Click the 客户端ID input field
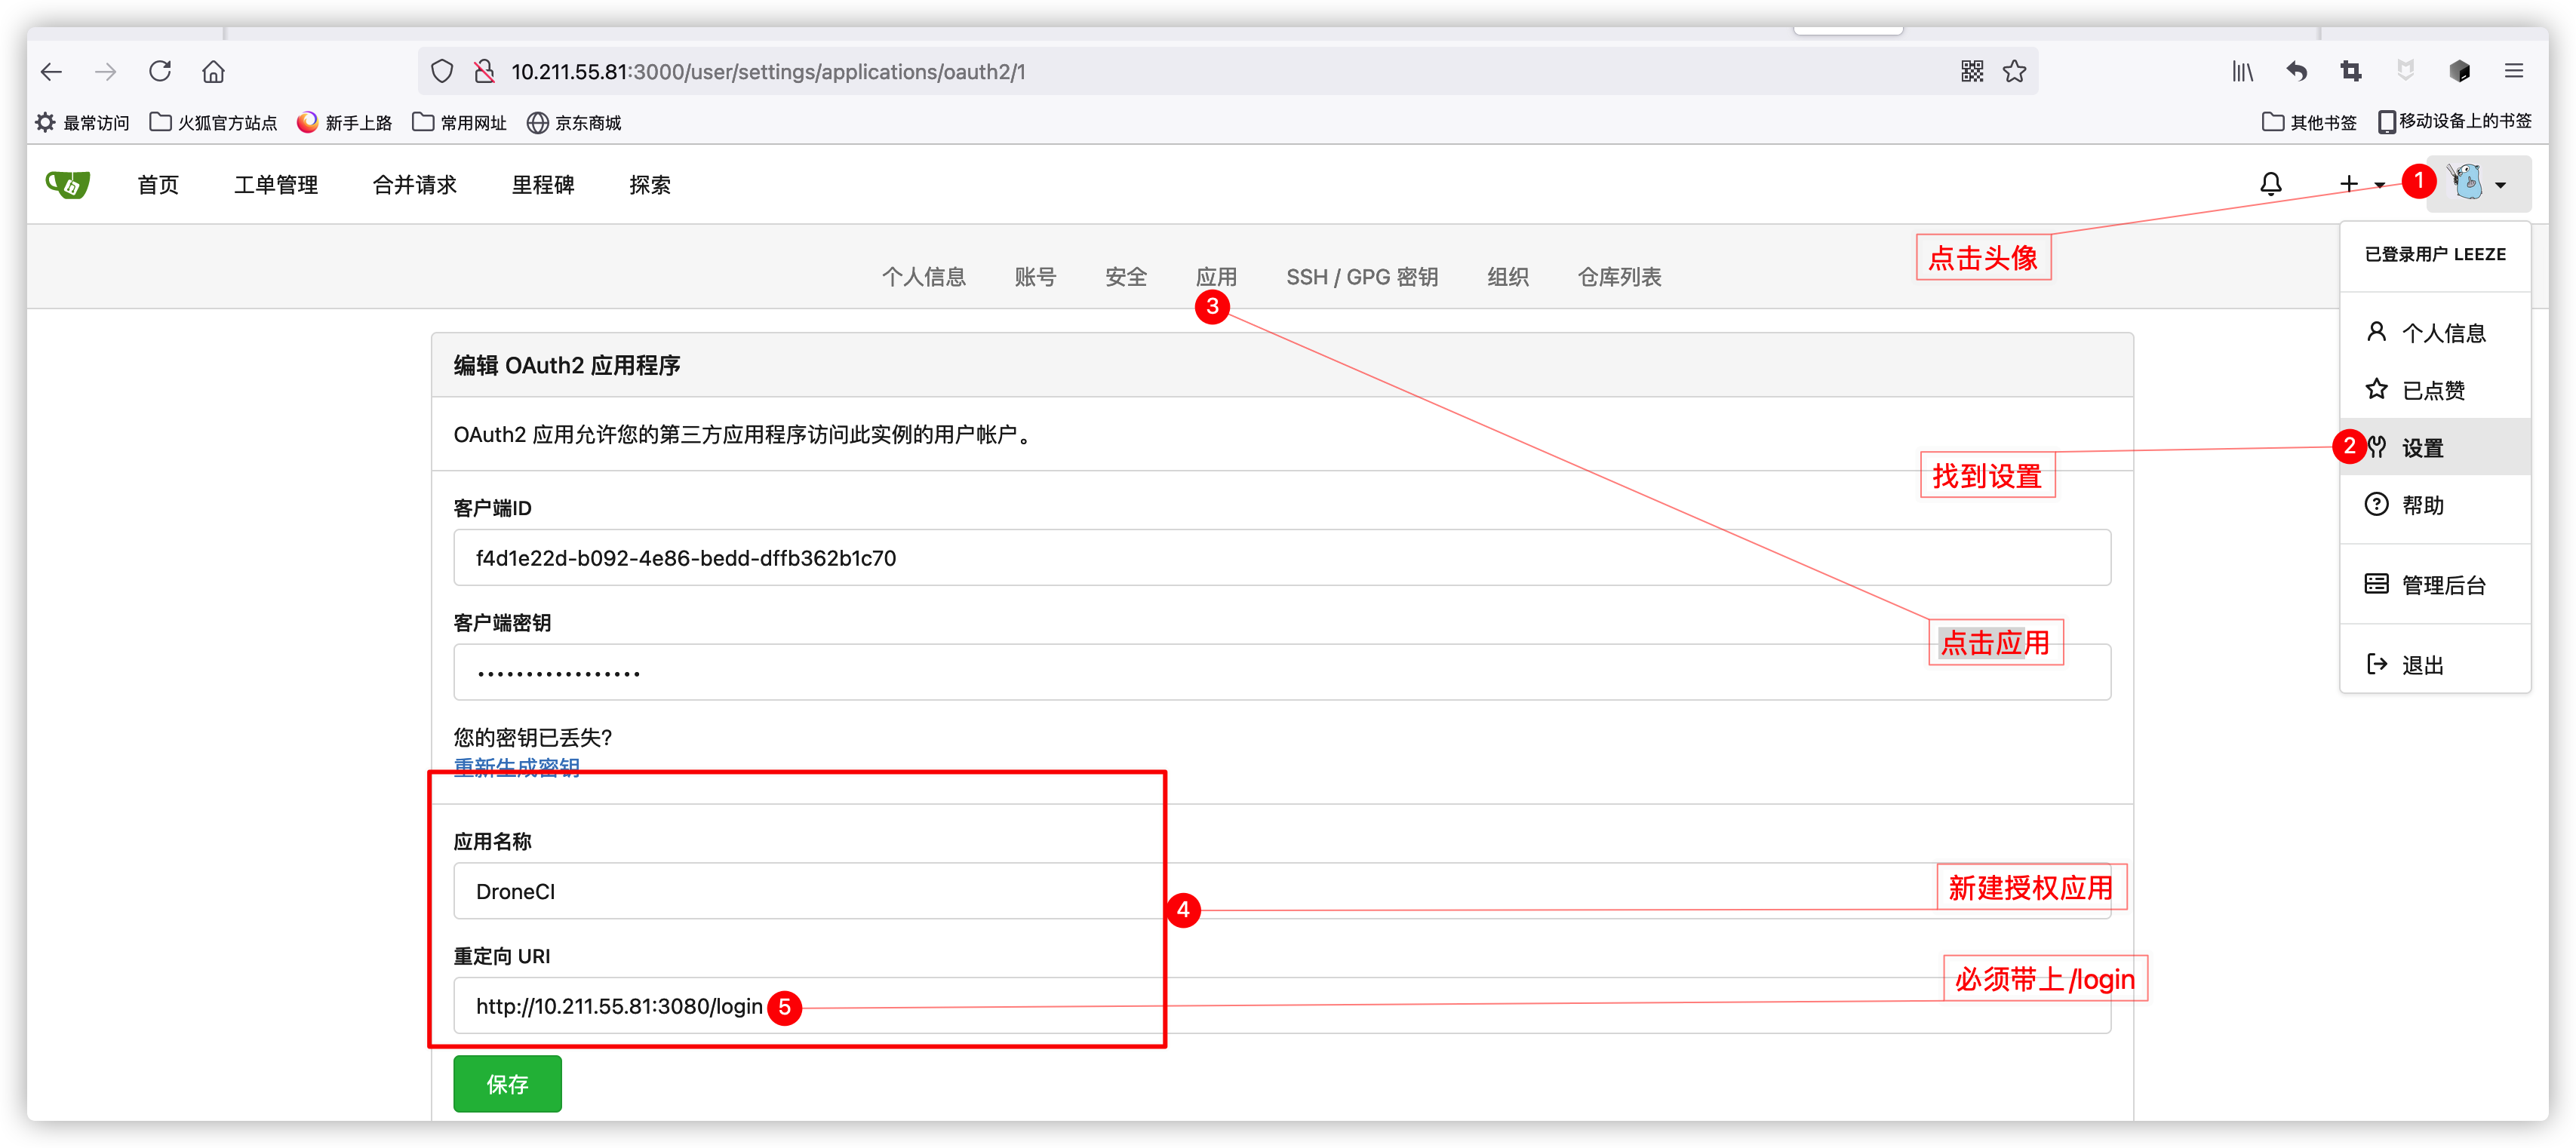The height and width of the screenshot is (1148, 2576). tap(1000, 557)
